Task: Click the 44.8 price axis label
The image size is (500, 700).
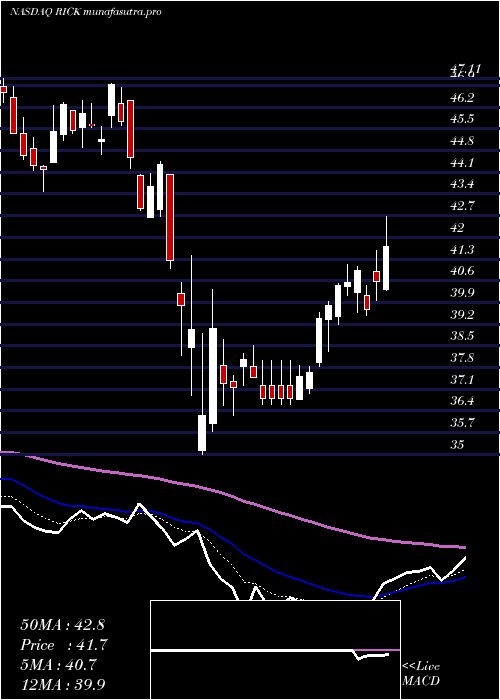Action: [462, 141]
